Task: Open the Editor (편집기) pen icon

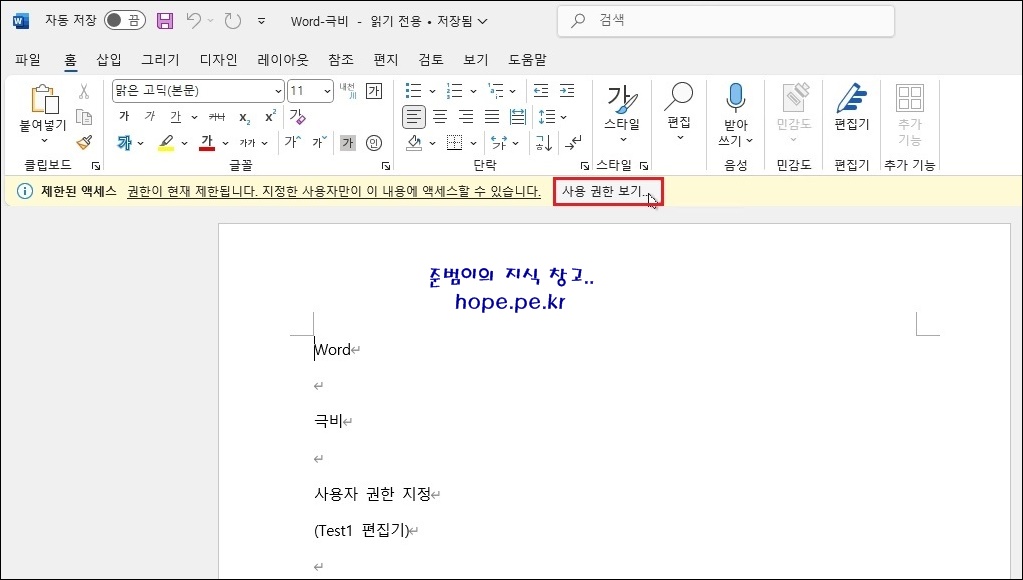Action: point(852,98)
